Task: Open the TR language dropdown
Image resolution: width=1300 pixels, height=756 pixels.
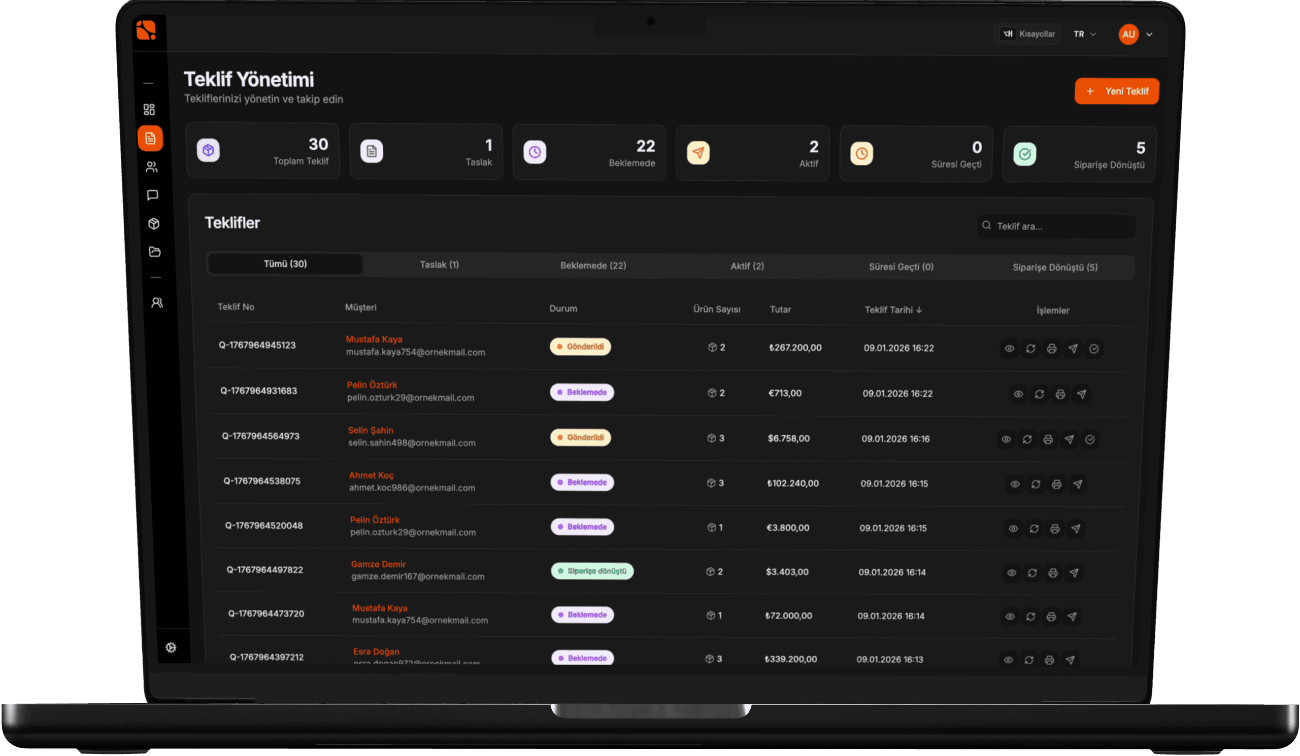Action: (x=1085, y=34)
